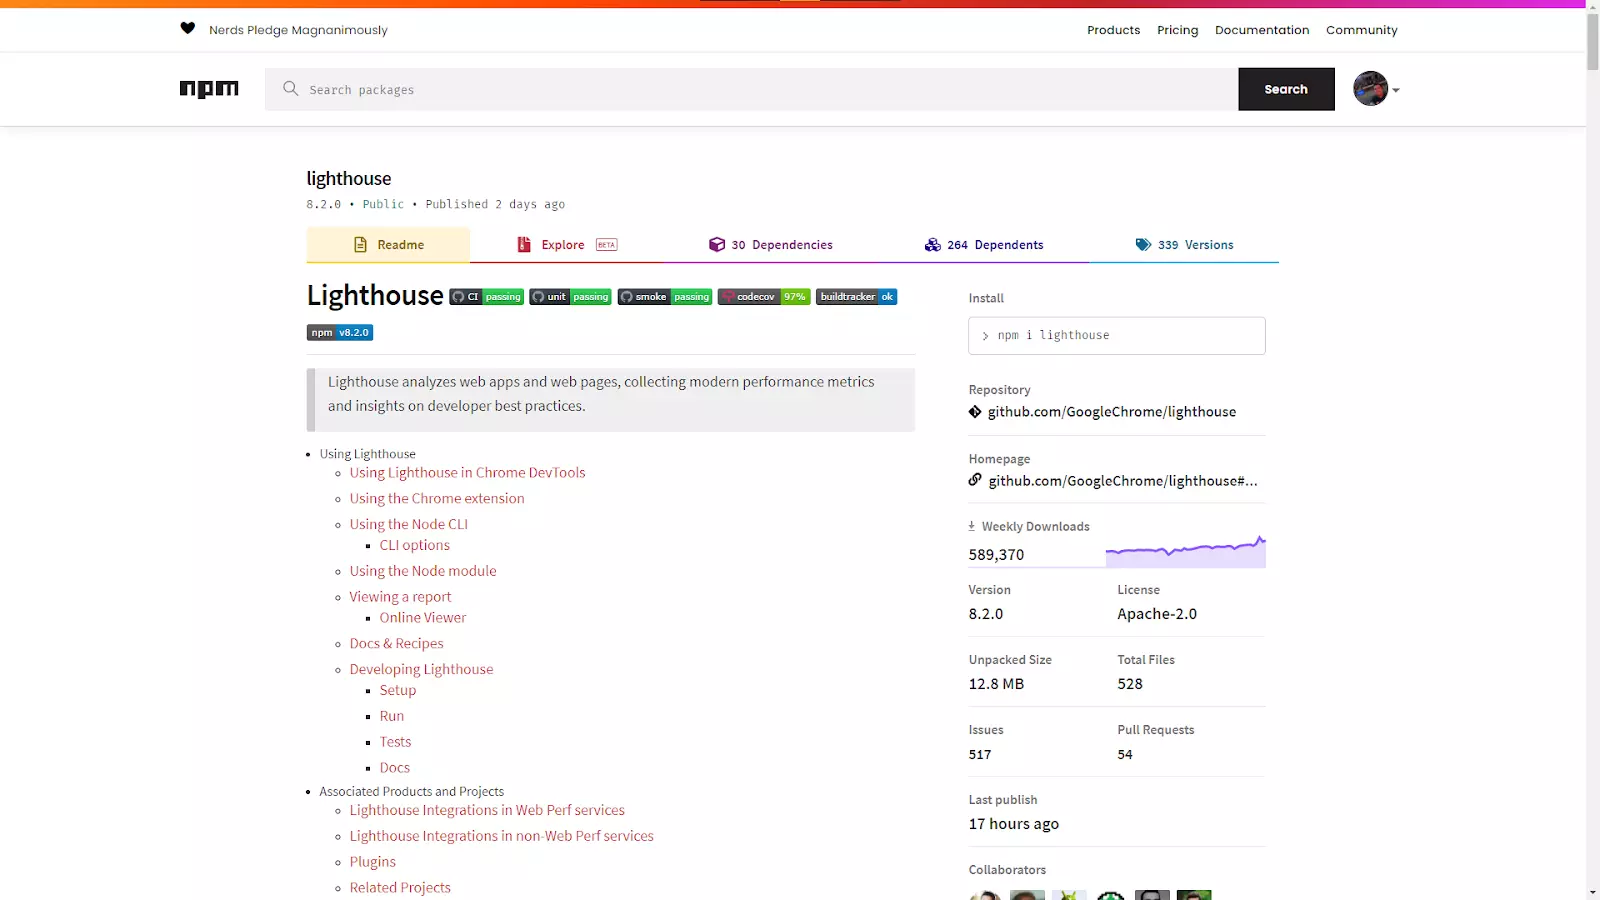Screen dimensions: 1600x900
Task: Open the Setup link
Action: coord(397,691)
